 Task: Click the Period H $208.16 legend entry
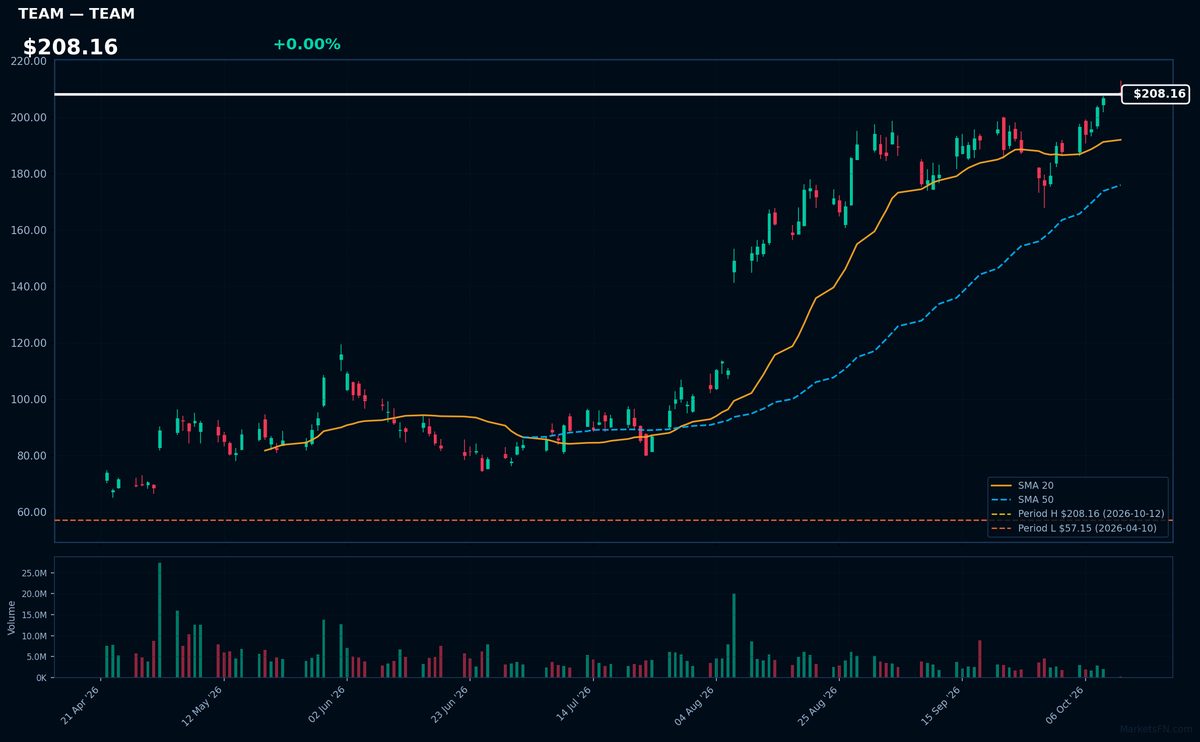pos(1077,513)
